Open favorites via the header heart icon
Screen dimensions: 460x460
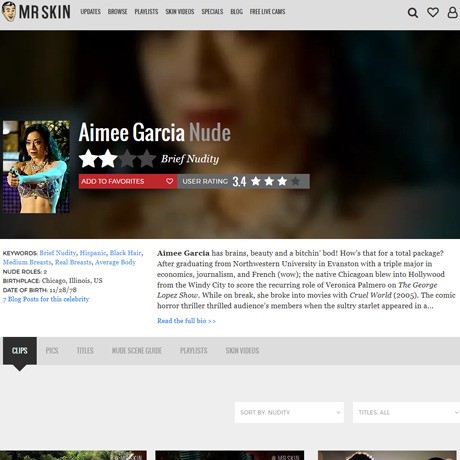pyautogui.click(x=433, y=13)
